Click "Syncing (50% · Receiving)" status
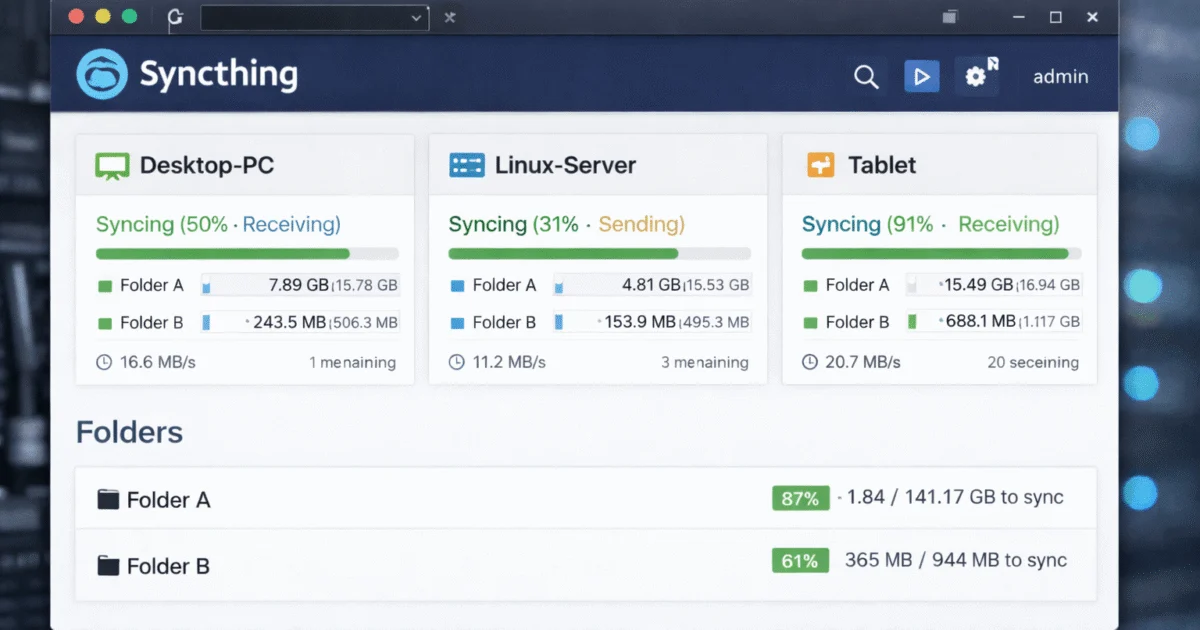 tap(218, 224)
